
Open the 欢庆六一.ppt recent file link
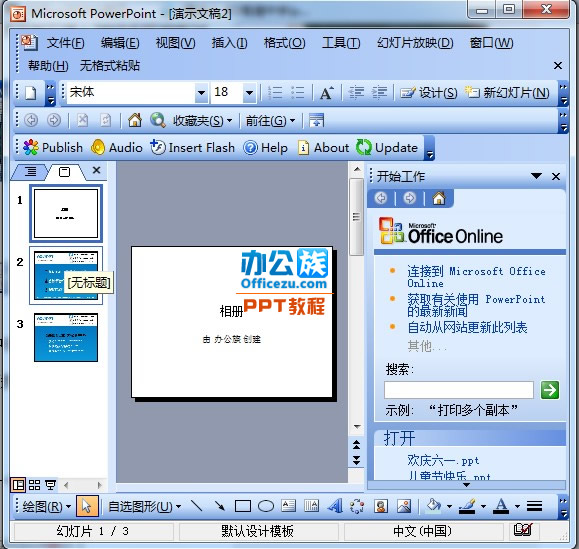coord(443,460)
